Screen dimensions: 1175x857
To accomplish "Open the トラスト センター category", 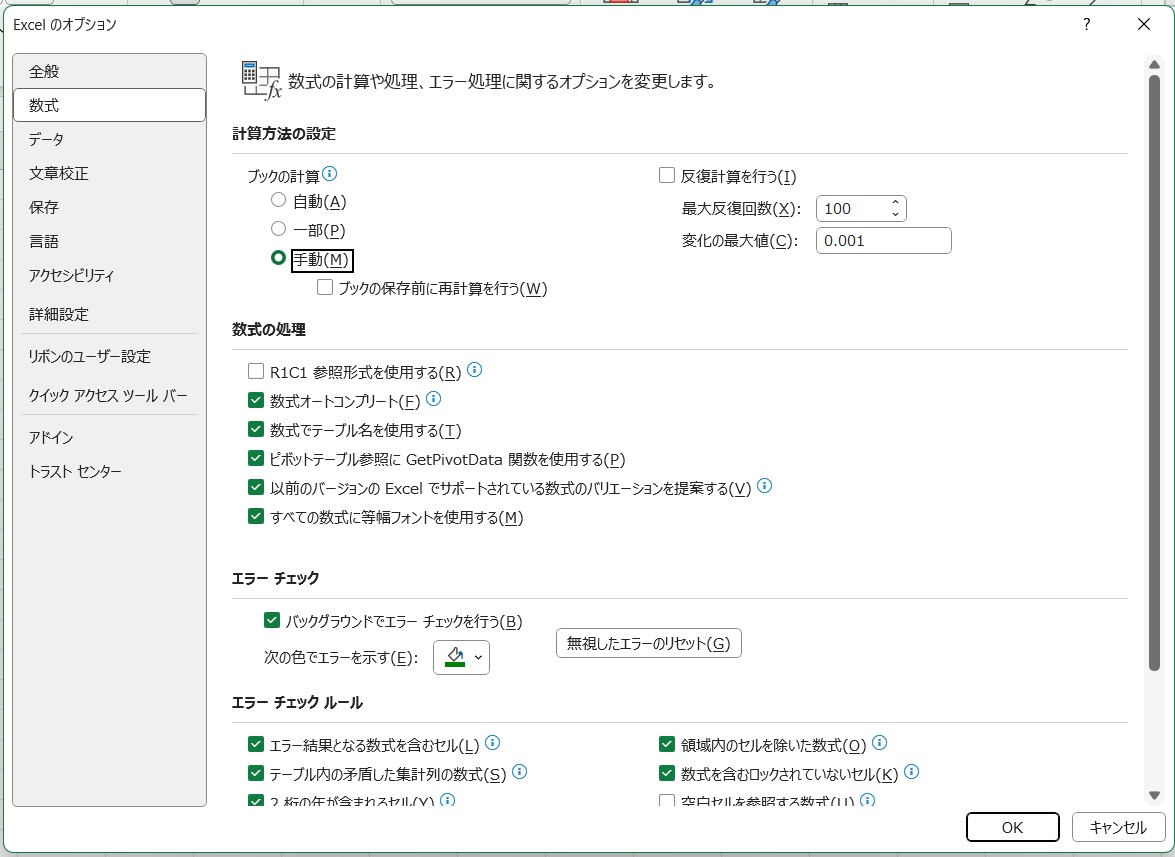I will (x=109, y=471).
